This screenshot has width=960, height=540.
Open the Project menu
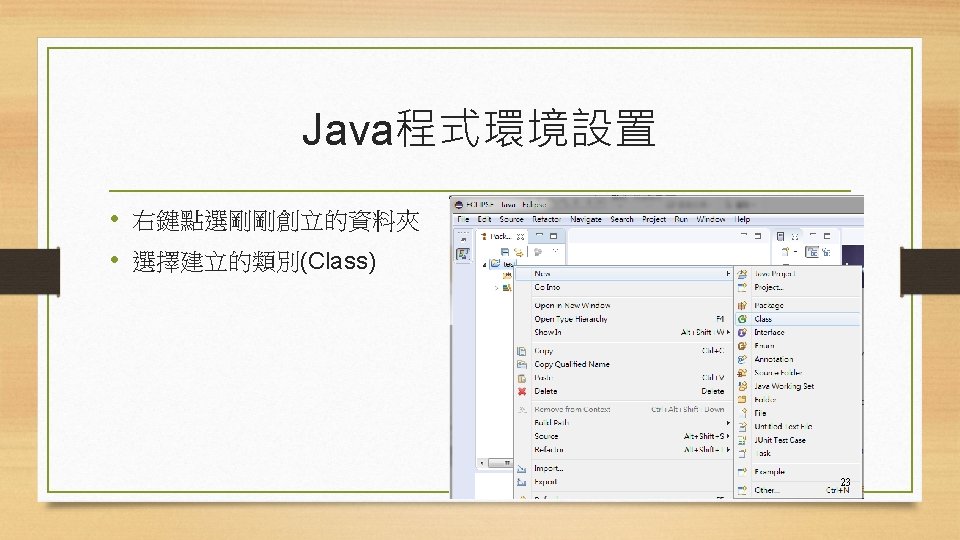654,219
